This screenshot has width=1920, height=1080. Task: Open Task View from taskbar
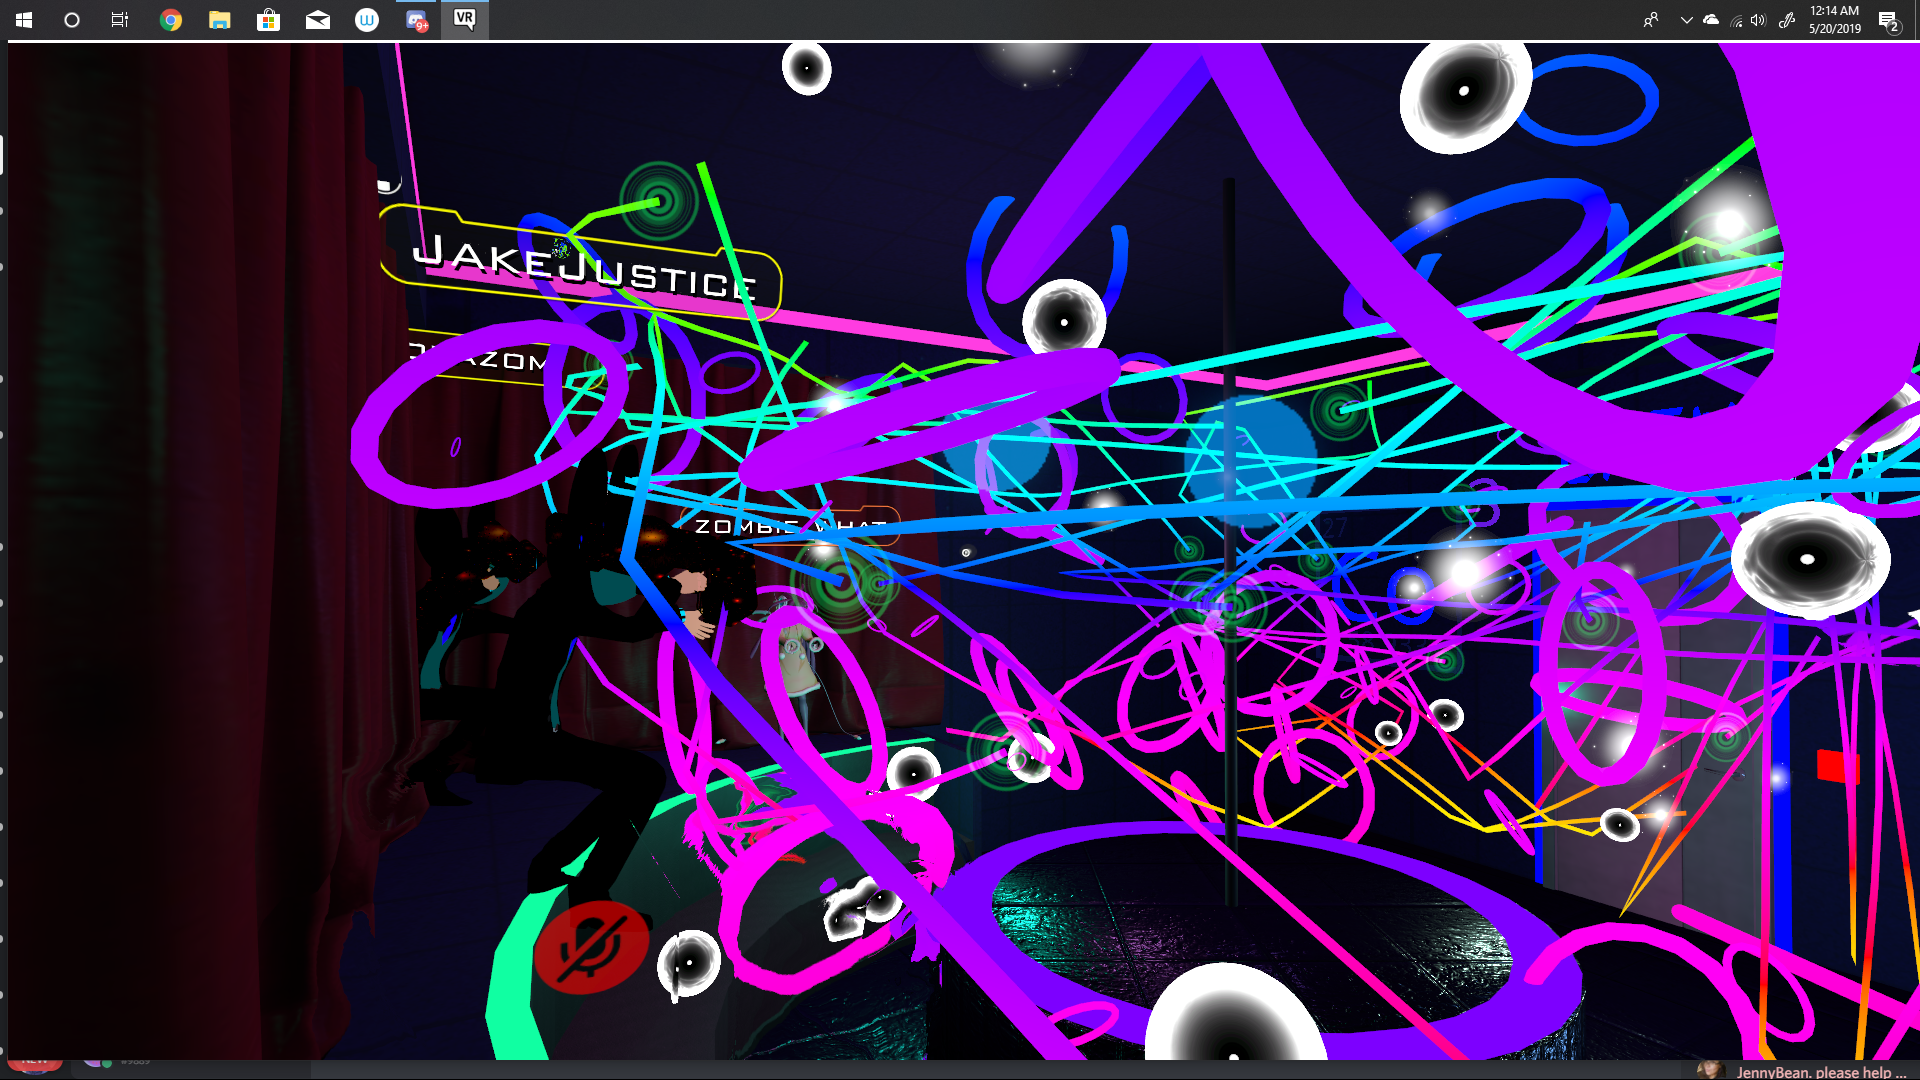pos(120,20)
